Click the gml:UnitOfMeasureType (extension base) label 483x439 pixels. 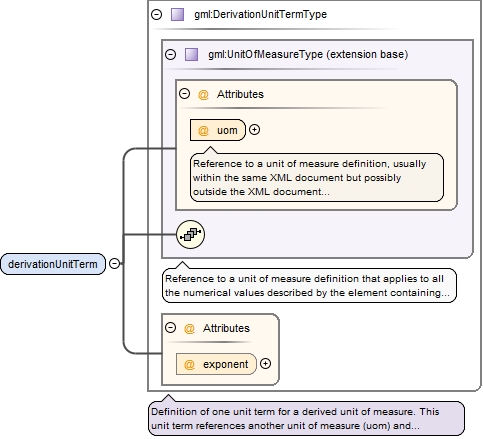click(308, 54)
